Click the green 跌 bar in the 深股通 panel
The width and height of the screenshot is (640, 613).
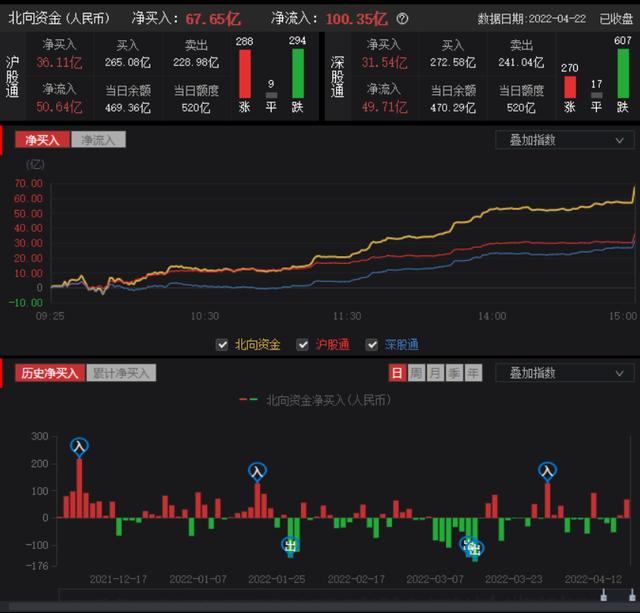(x=622, y=71)
